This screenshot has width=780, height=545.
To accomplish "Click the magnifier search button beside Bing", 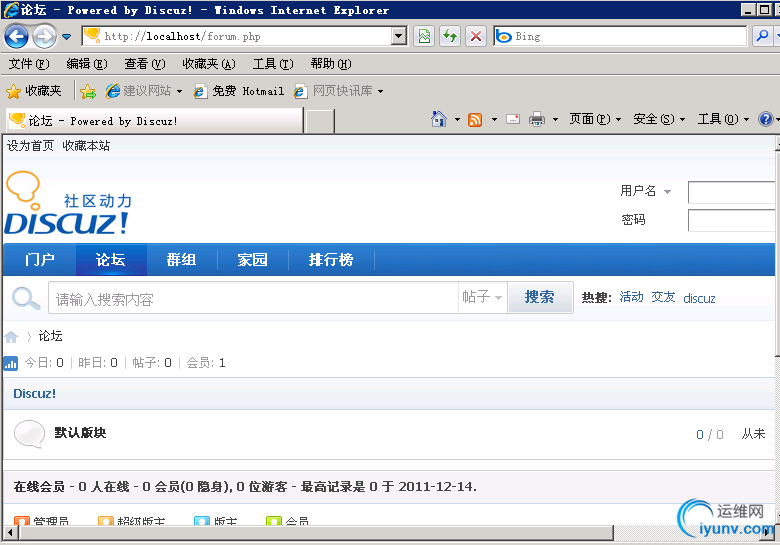I will [762, 36].
